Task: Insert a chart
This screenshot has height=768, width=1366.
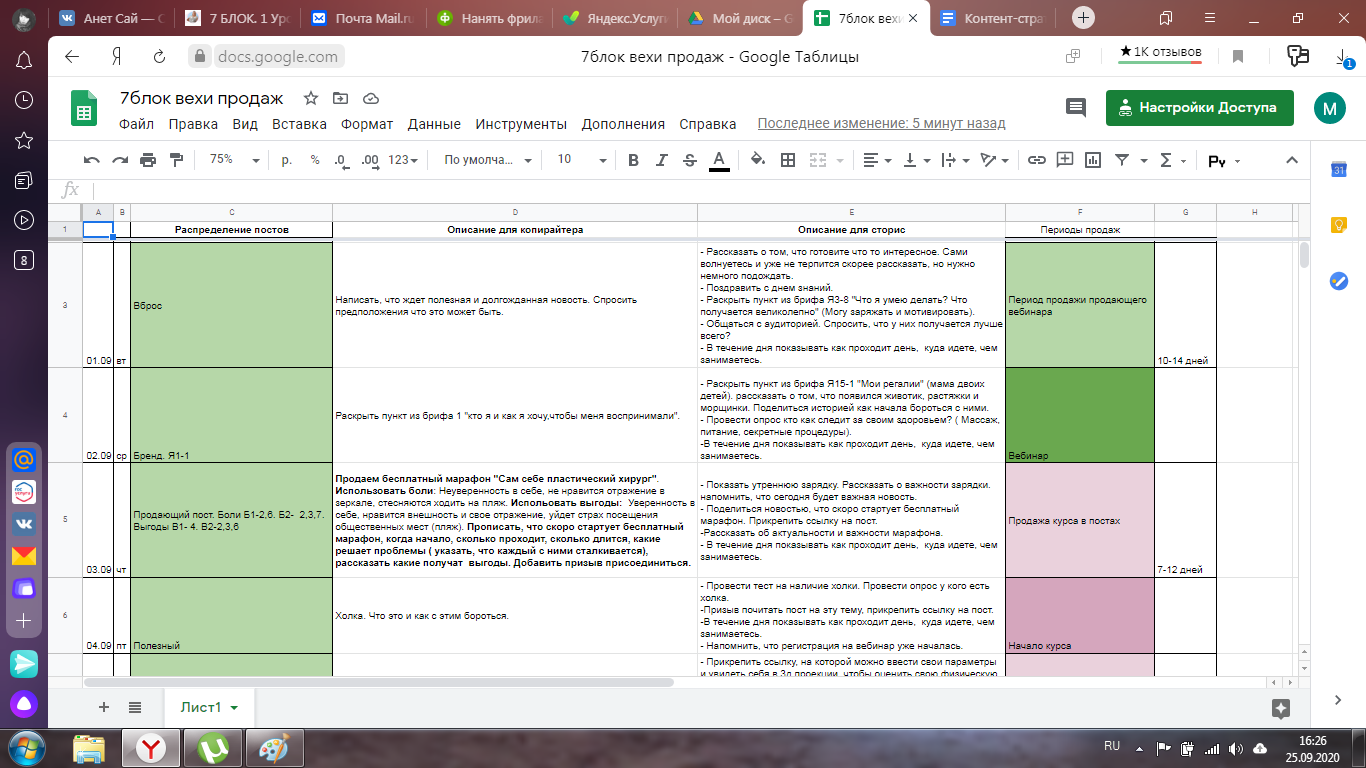Action: (1093, 160)
